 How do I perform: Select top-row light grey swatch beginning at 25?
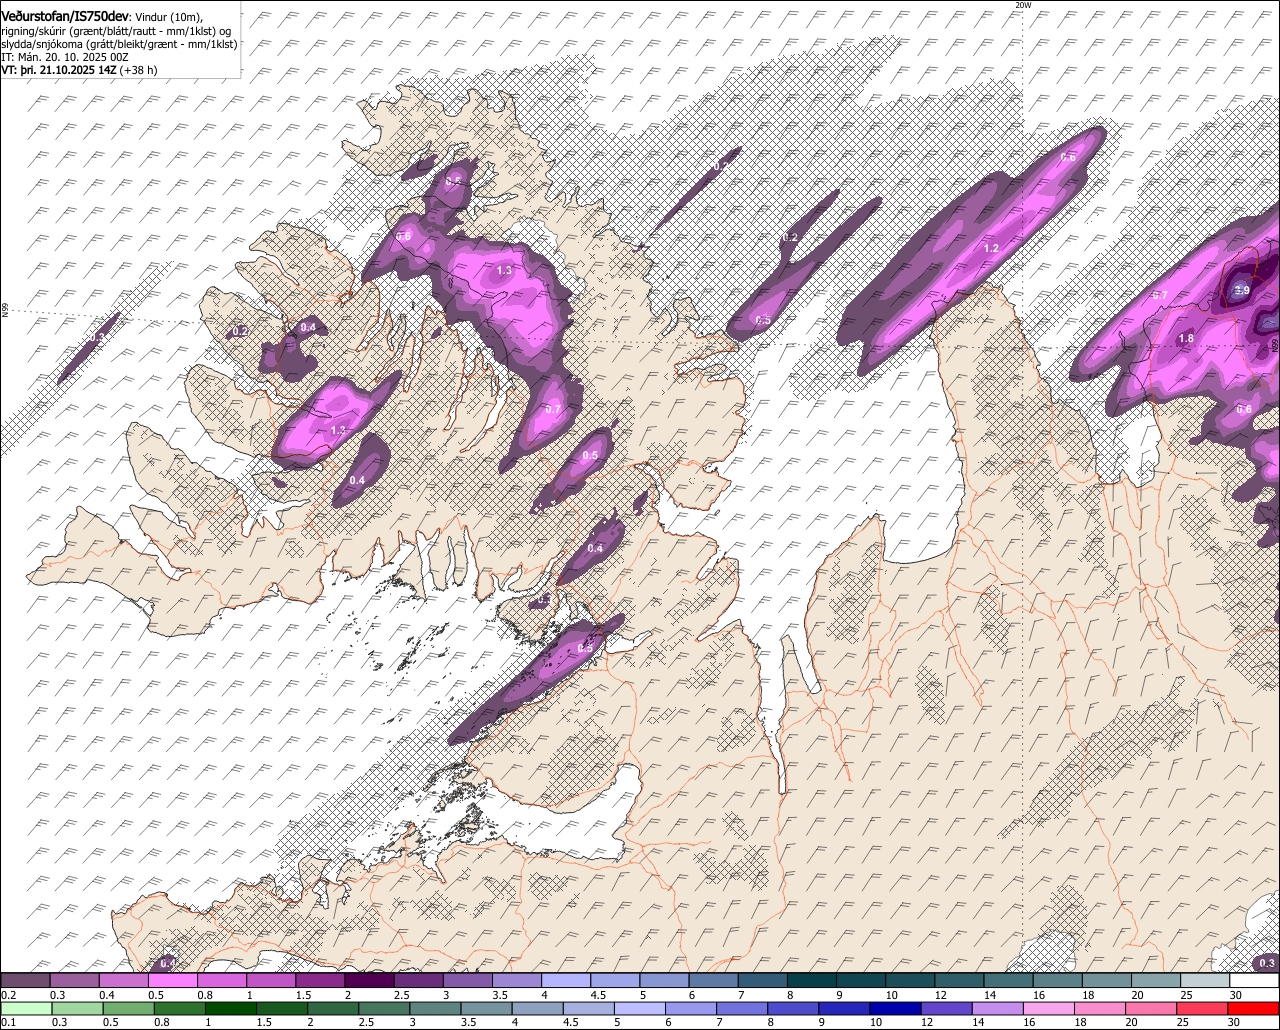tap(1205, 980)
